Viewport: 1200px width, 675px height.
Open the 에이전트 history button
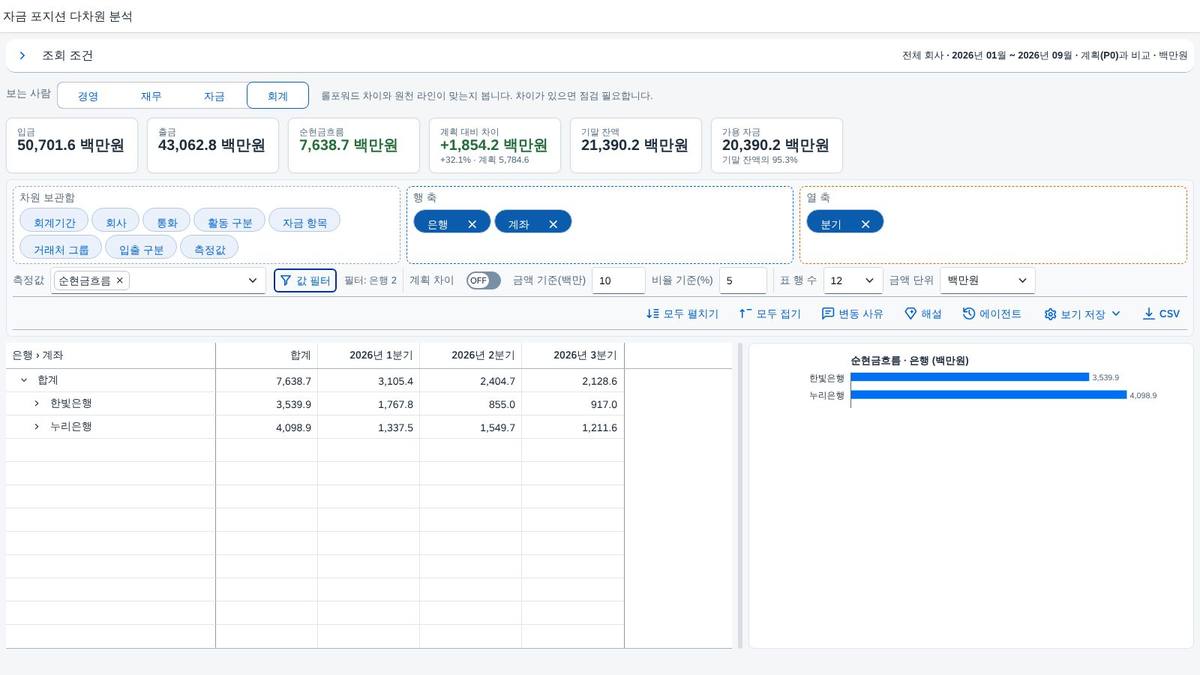click(992, 314)
